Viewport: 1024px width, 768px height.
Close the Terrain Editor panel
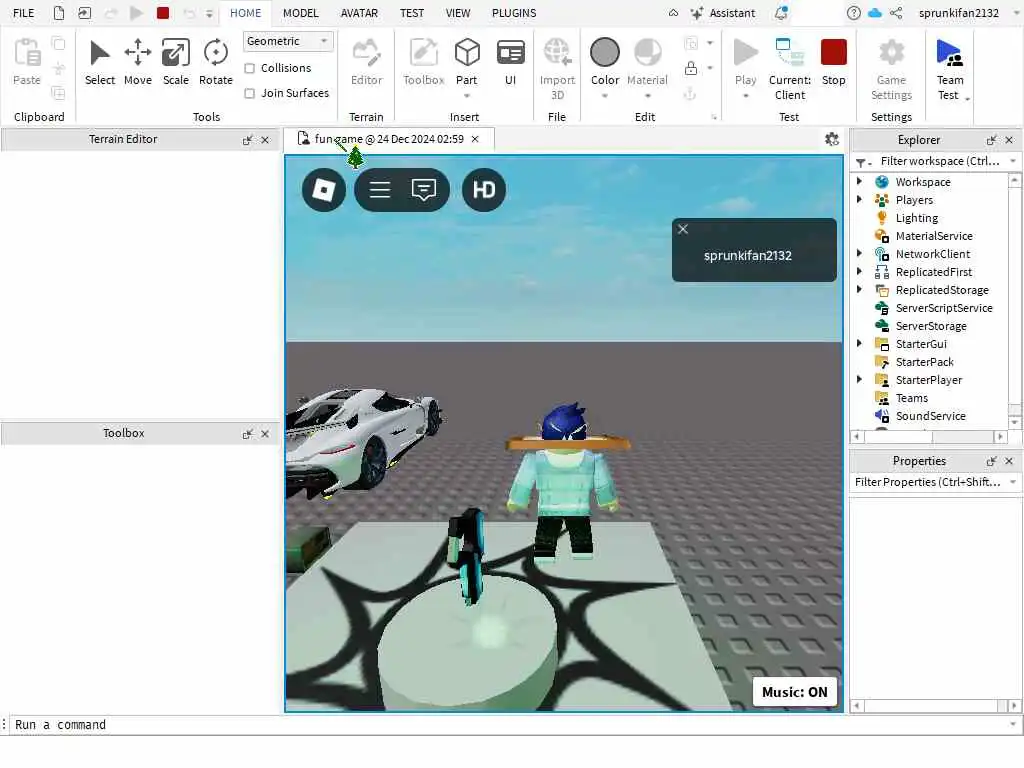click(x=265, y=140)
